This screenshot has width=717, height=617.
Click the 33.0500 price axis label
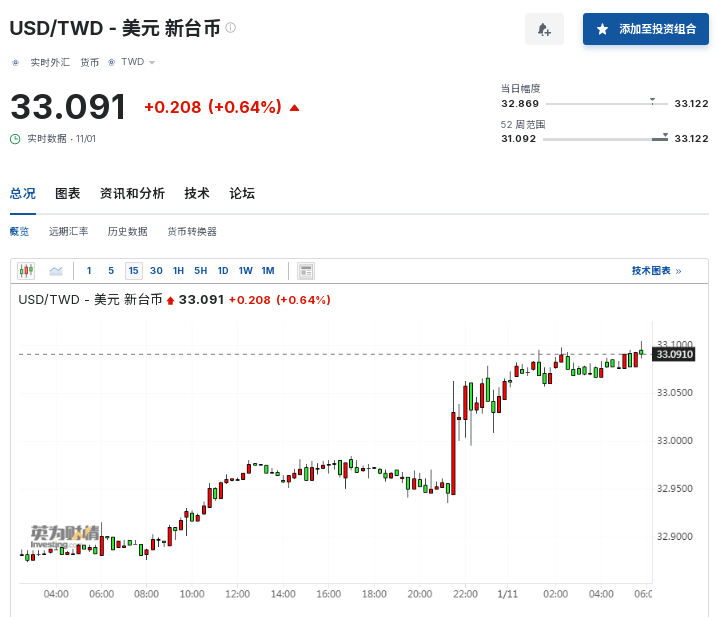pyautogui.click(x=675, y=393)
